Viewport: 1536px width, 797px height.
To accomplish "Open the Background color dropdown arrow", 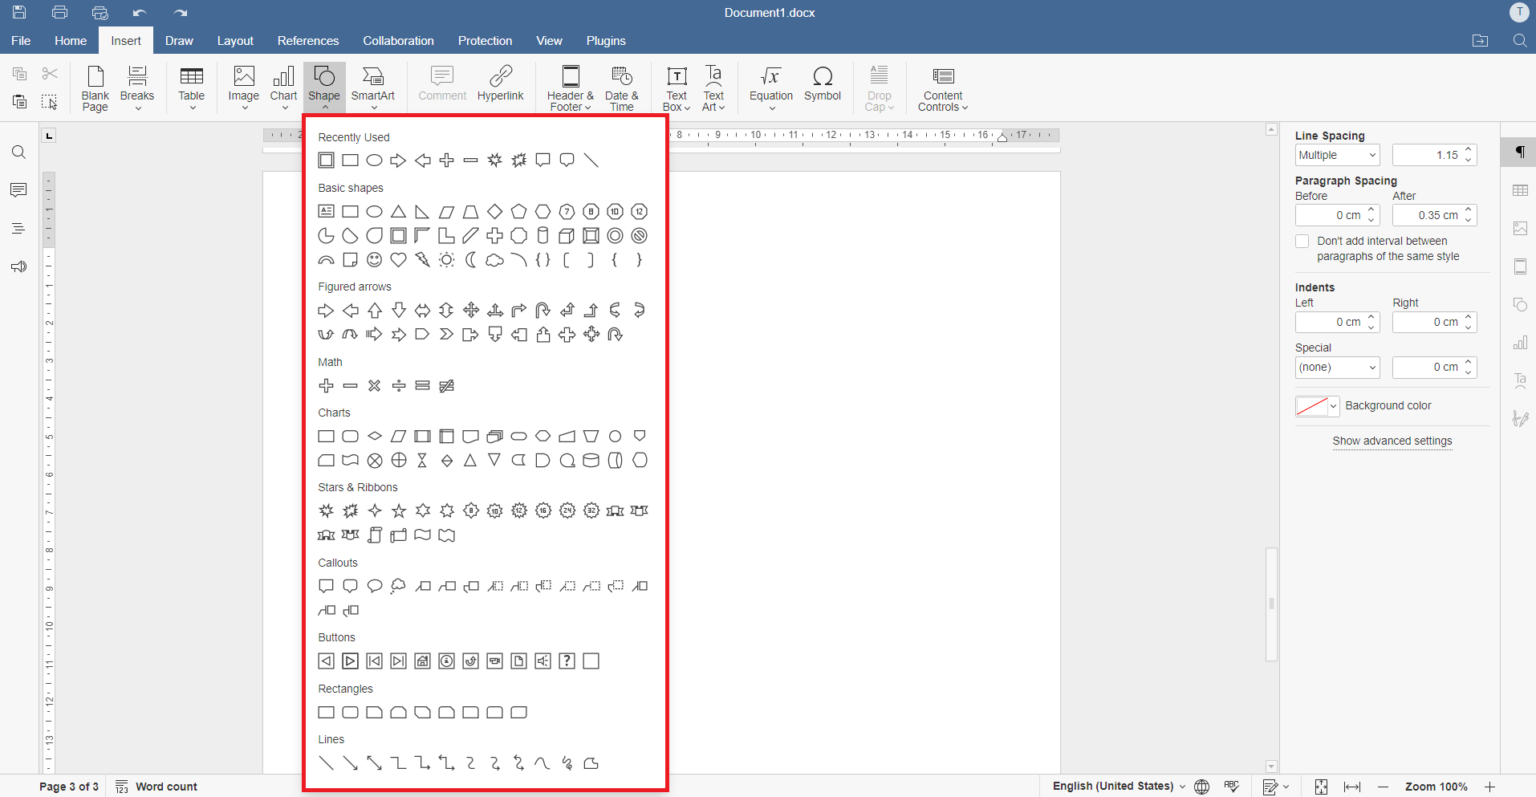I will click(1331, 406).
